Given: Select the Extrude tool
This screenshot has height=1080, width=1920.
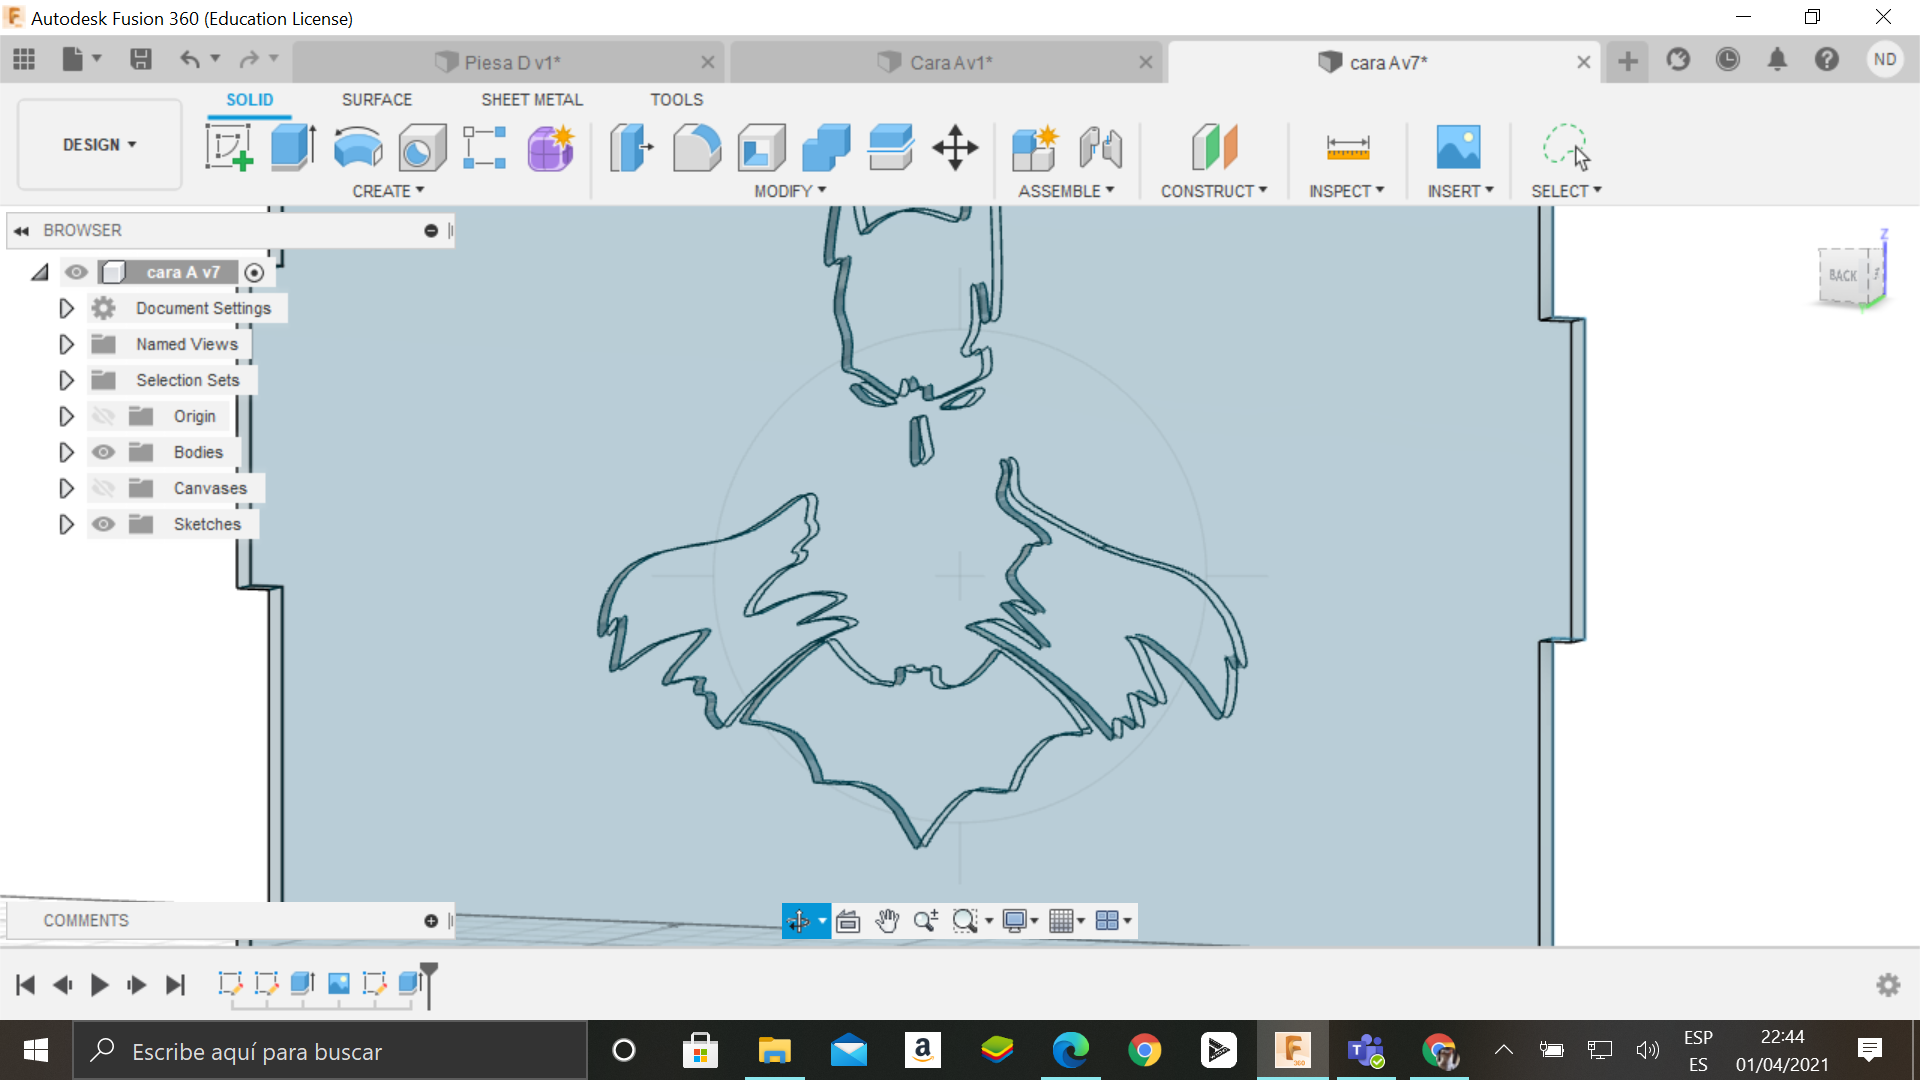Looking at the screenshot, I should [293, 147].
